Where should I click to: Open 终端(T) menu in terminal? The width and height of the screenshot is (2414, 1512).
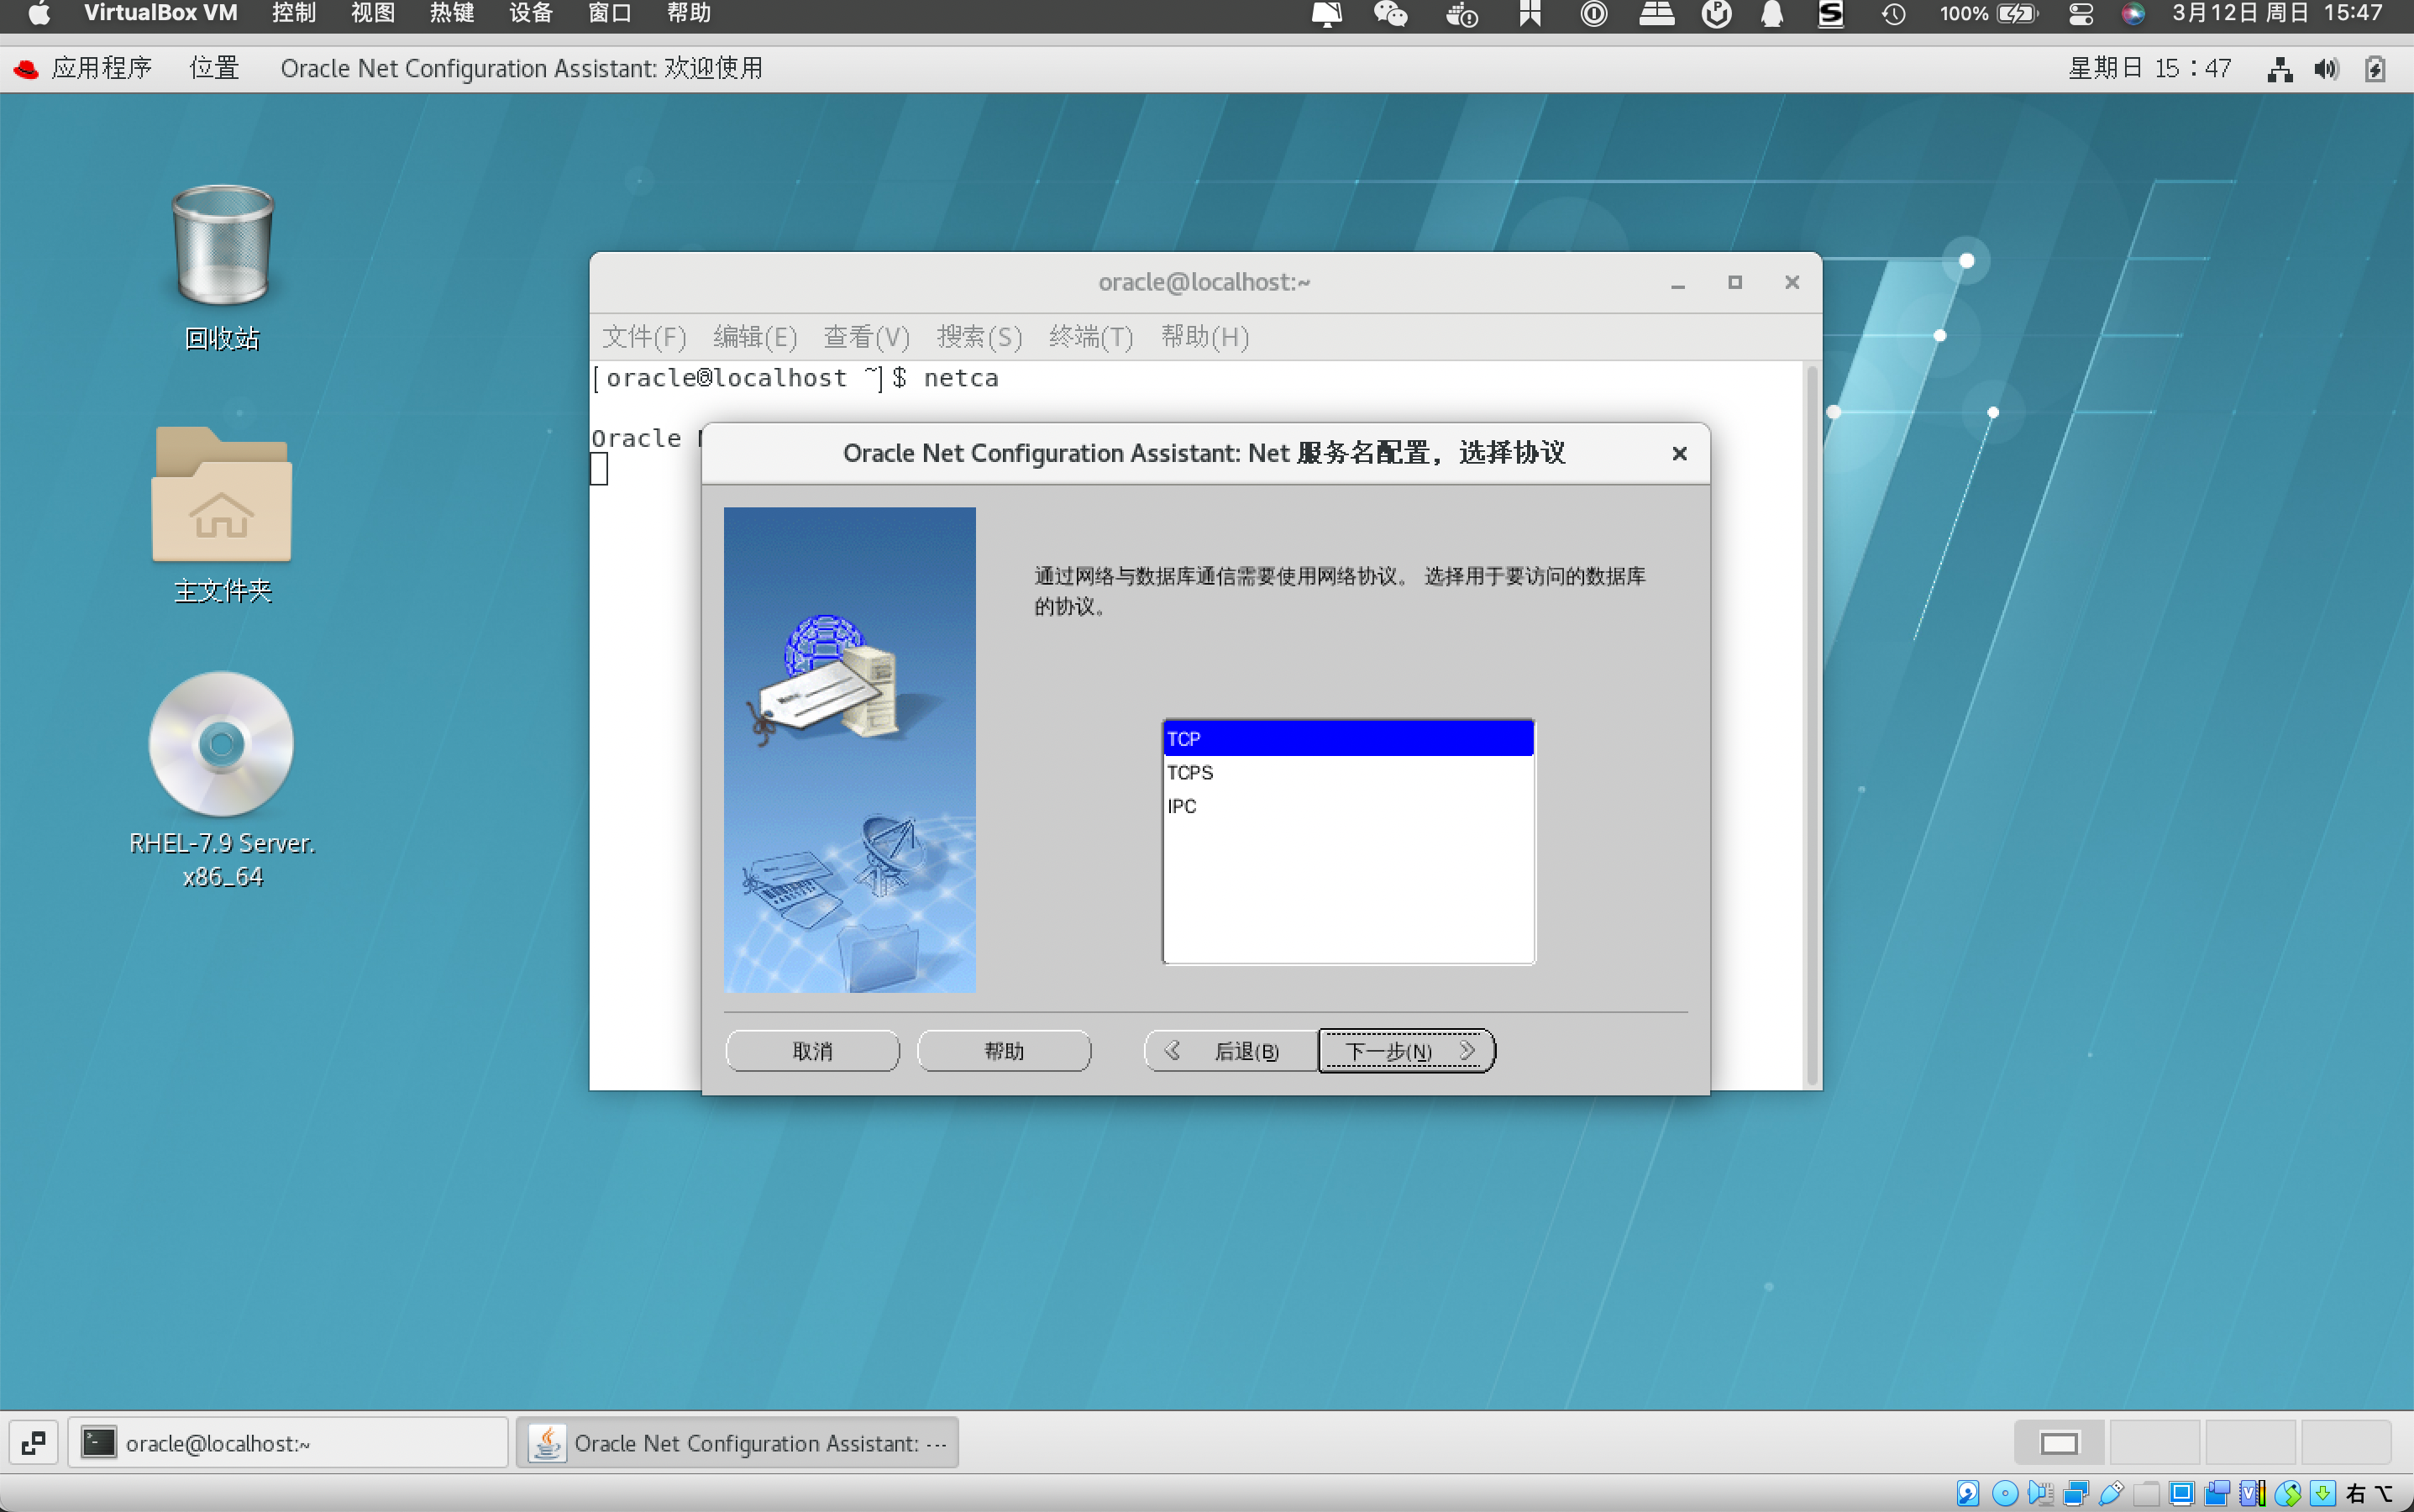coord(1091,337)
